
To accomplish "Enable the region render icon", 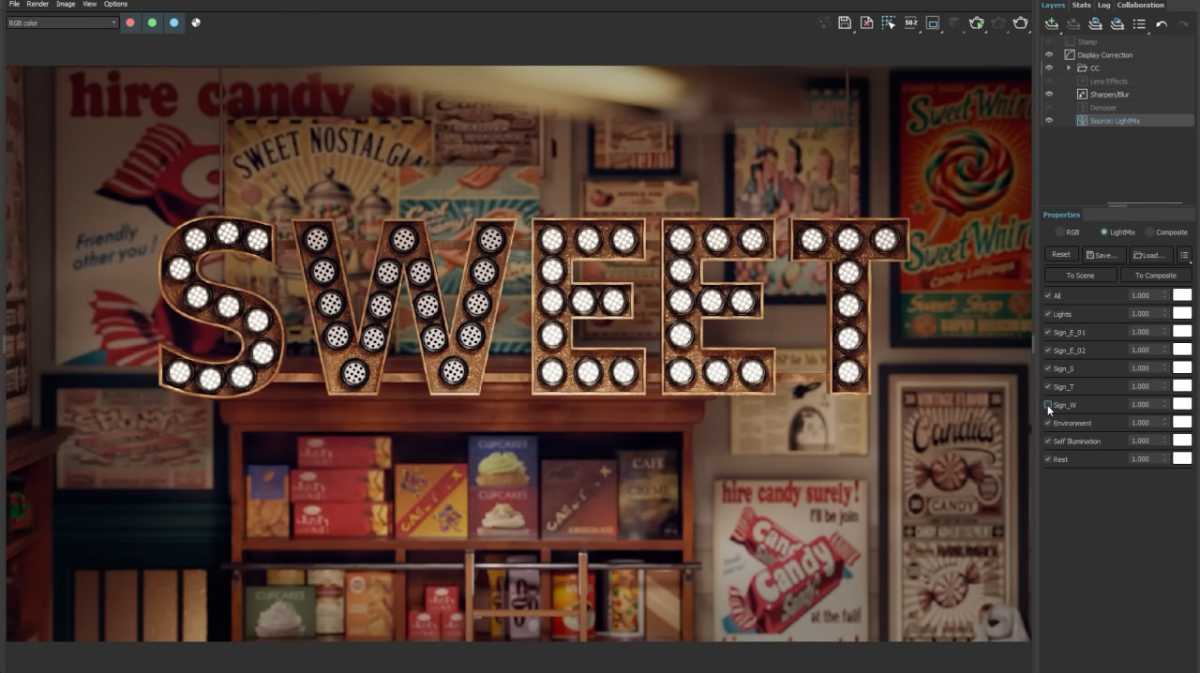I will click(x=933, y=22).
